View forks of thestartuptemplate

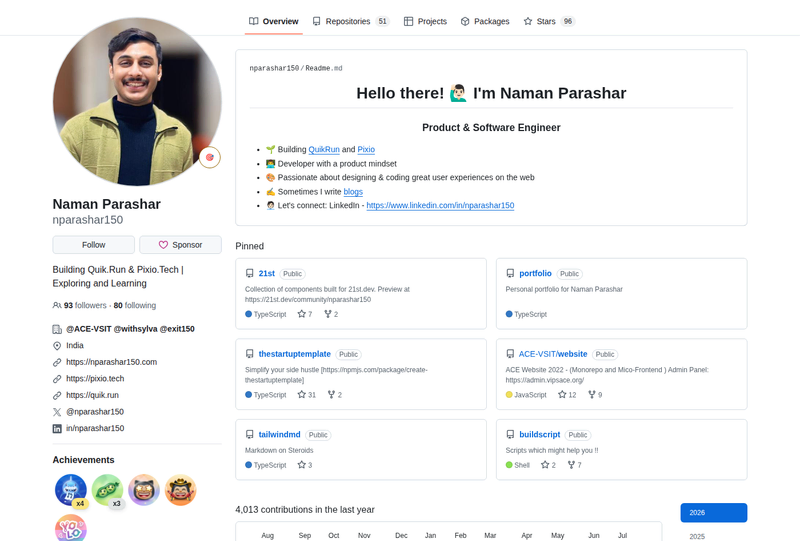[335, 395]
